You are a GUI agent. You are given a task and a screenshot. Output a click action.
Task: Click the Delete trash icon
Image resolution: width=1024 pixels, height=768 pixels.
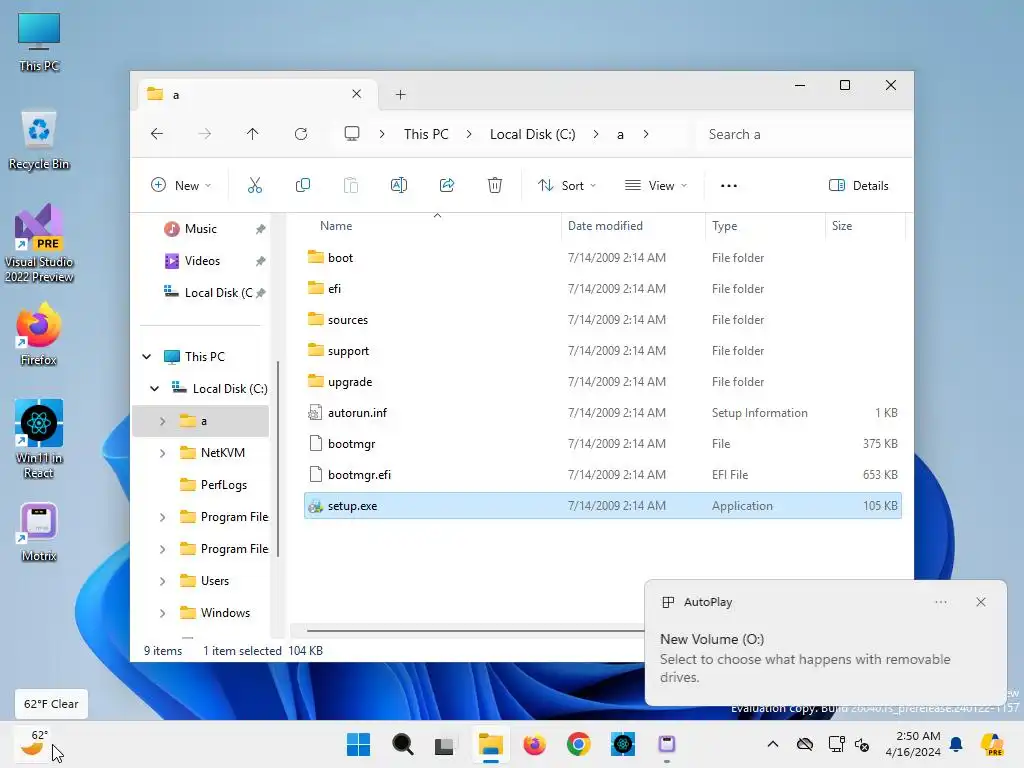click(x=495, y=185)
